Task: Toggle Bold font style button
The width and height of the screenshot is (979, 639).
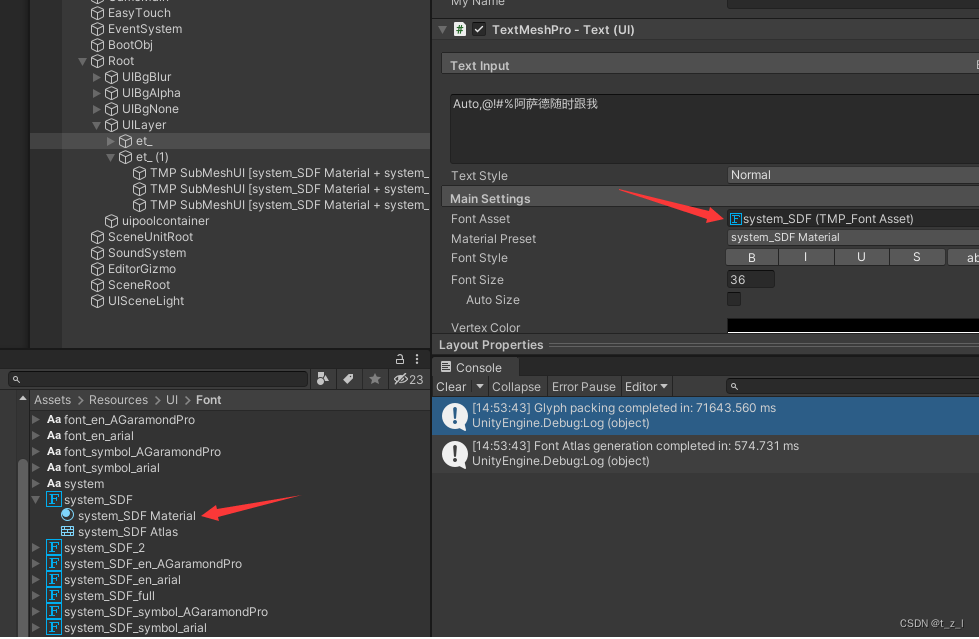Action: 752,257
